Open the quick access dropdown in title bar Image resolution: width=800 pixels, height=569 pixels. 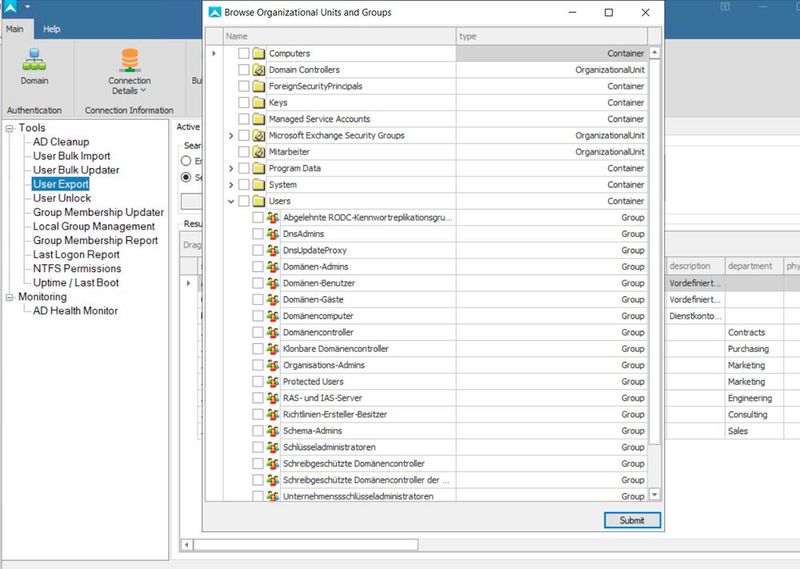(28, 7)
